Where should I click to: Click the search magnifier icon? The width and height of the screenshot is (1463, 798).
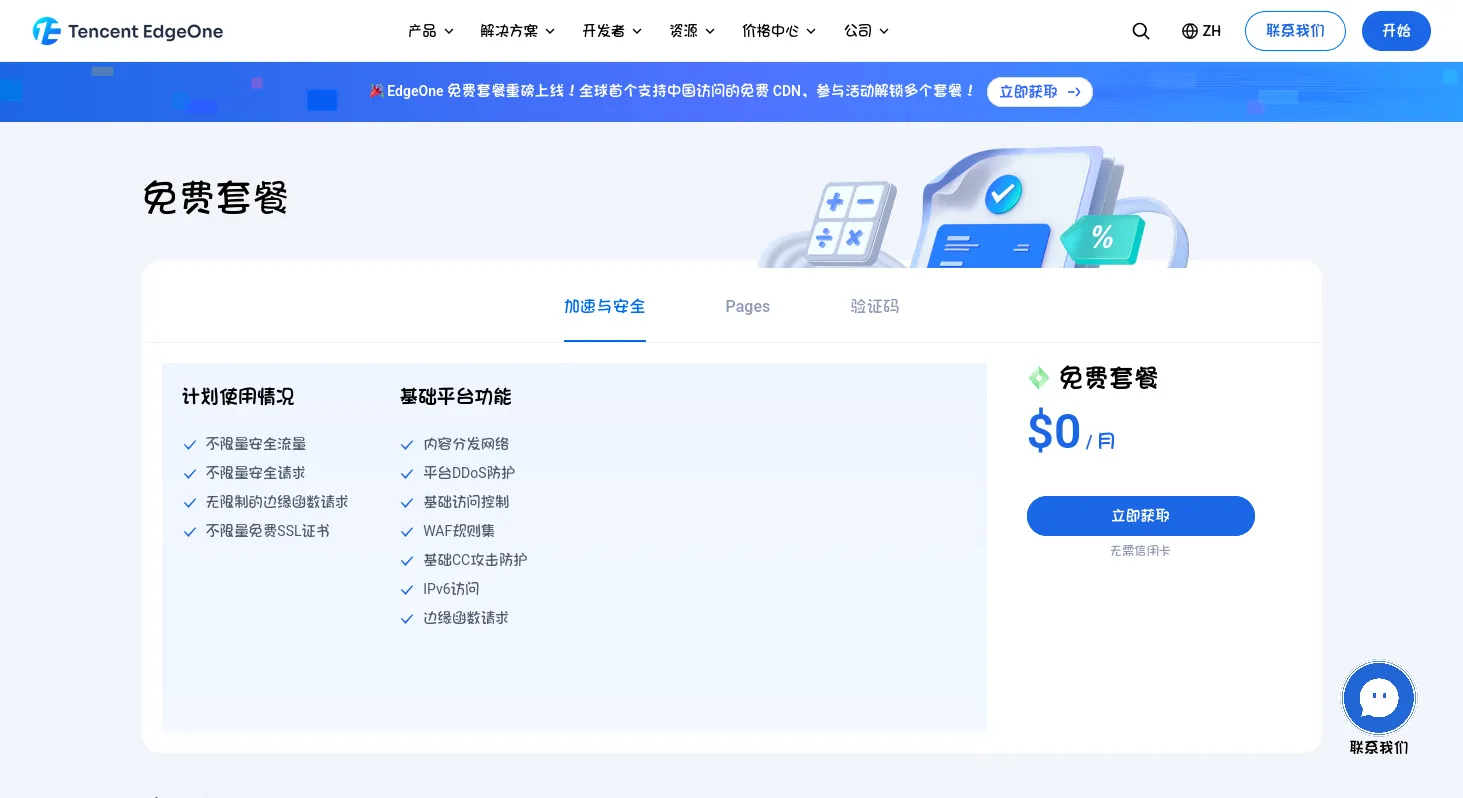point(1141,31)
